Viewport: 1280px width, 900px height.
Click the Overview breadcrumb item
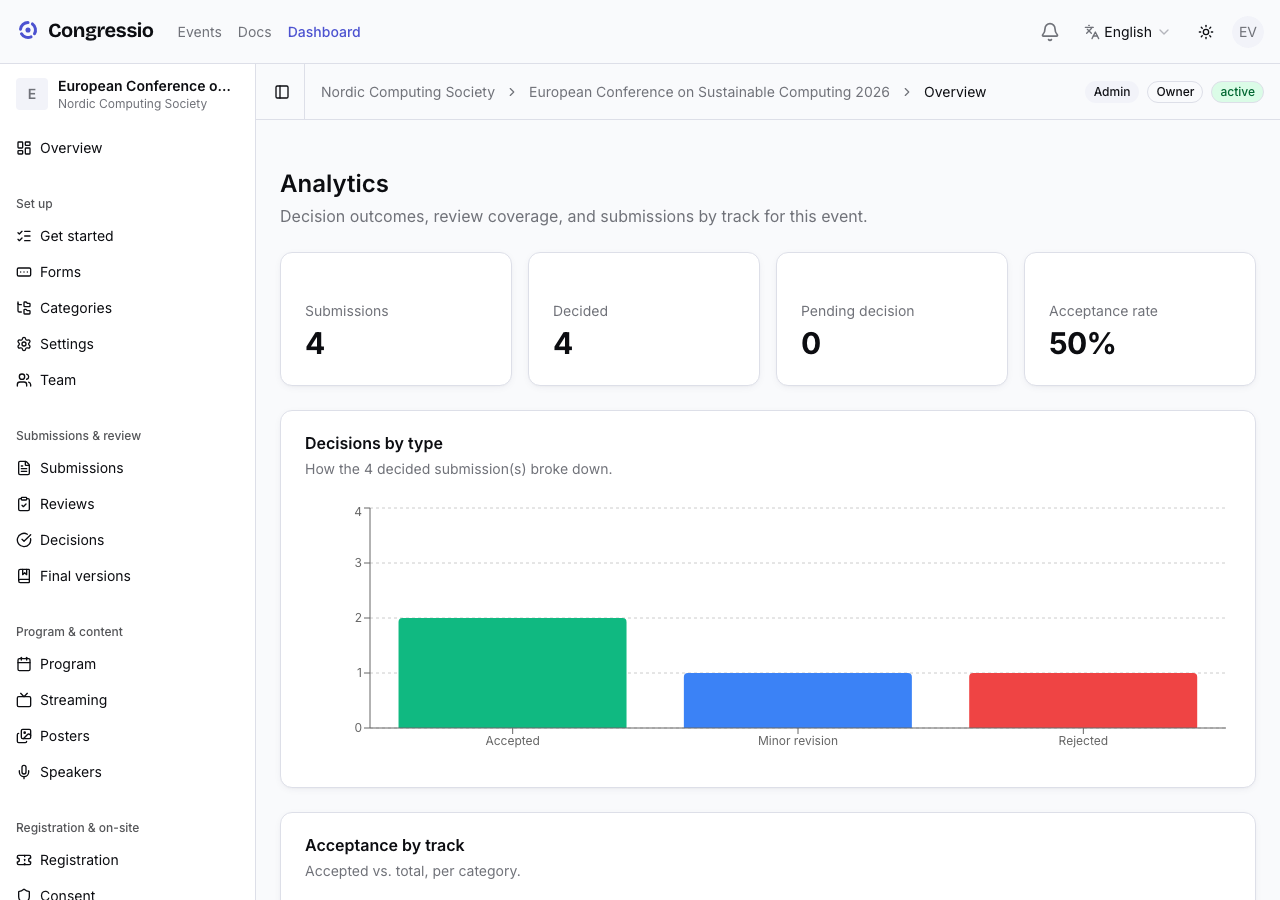point(955,92)
